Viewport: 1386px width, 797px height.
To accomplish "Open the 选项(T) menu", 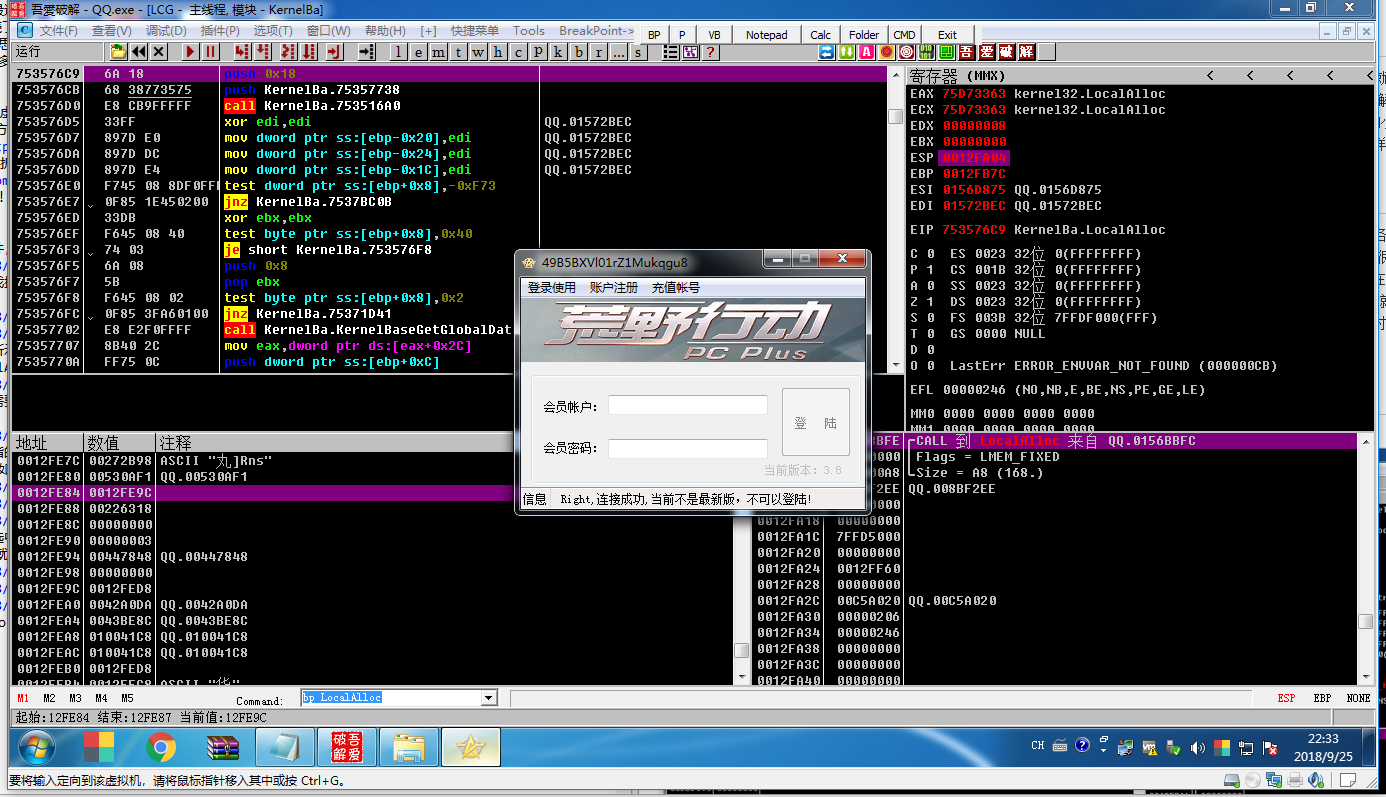I will (x=273, y=31).
